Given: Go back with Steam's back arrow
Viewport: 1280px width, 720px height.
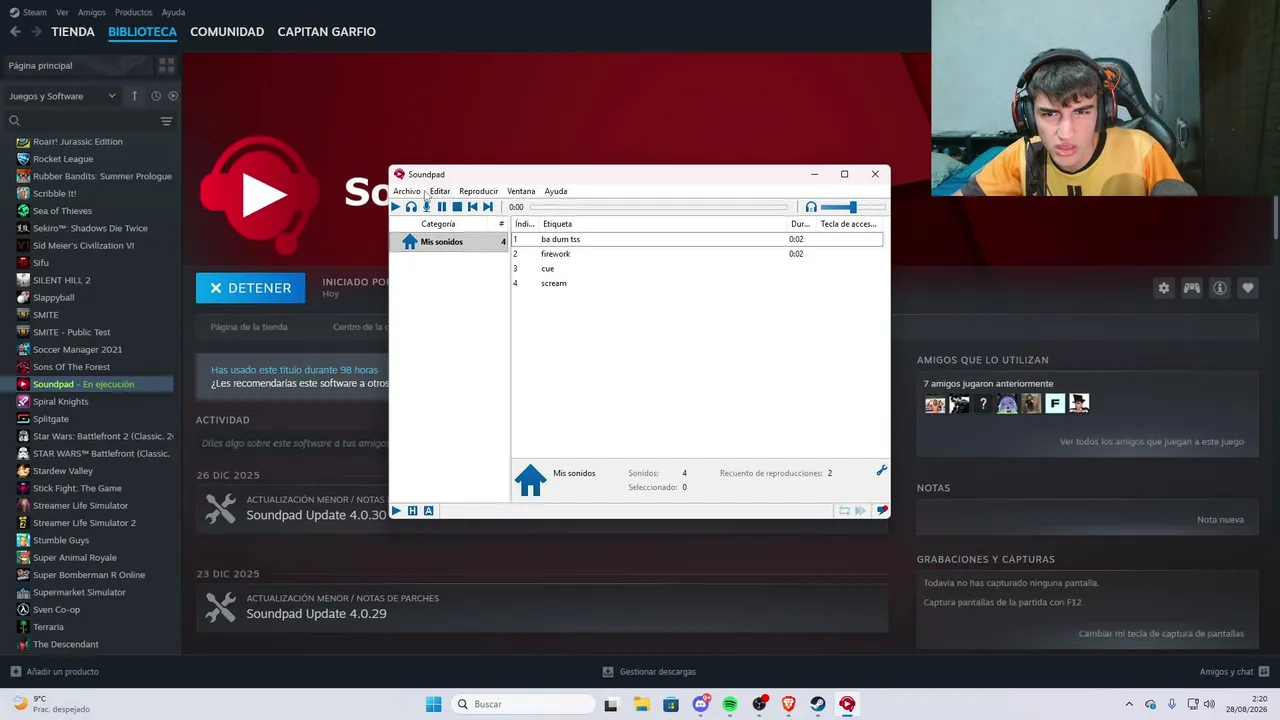Looking at the screenshot, I should click(15, 32).
